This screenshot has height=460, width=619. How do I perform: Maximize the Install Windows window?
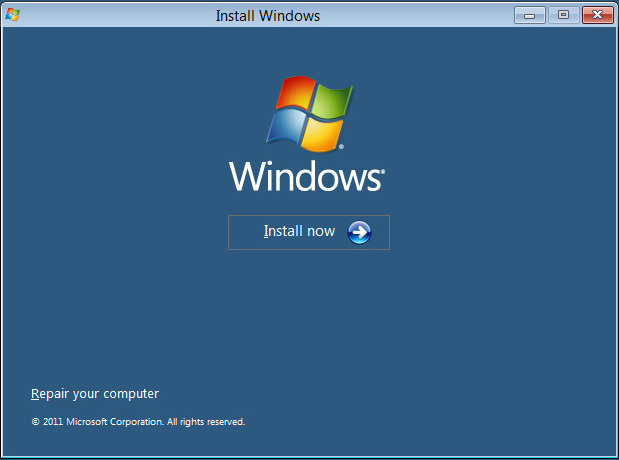click(563, 15)
